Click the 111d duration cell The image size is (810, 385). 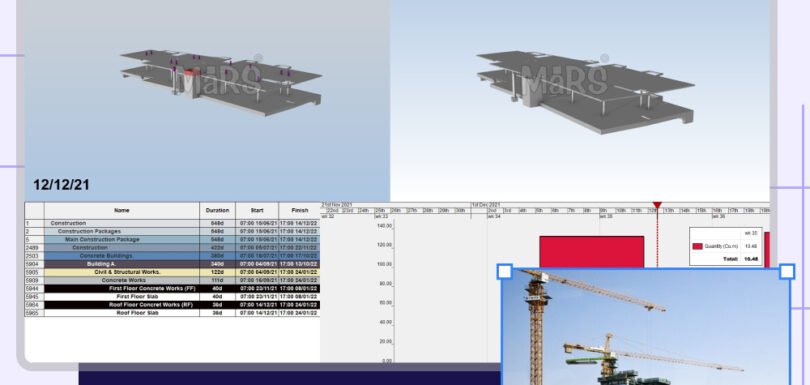click(x=217, y=281)
